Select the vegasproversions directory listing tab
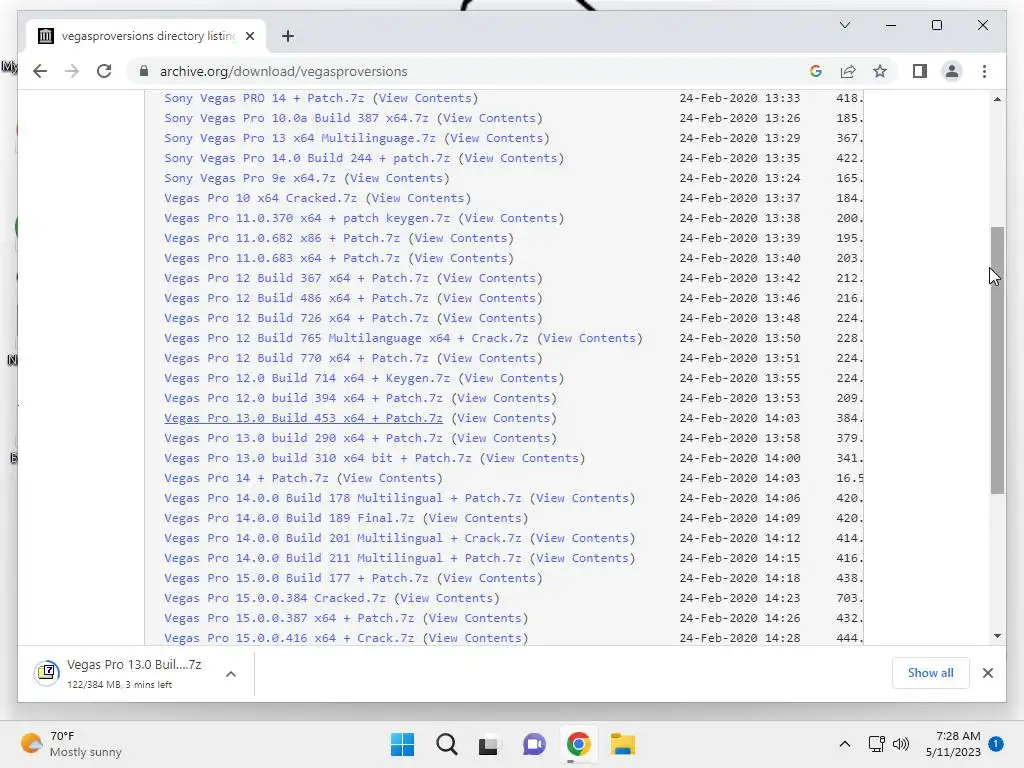This screenshot has width=1024, height=768. pos(146,36)
